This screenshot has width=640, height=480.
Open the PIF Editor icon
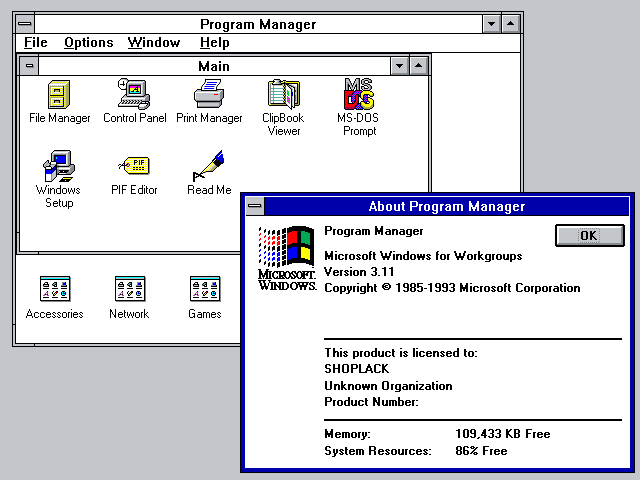click(x=134, y=176)
